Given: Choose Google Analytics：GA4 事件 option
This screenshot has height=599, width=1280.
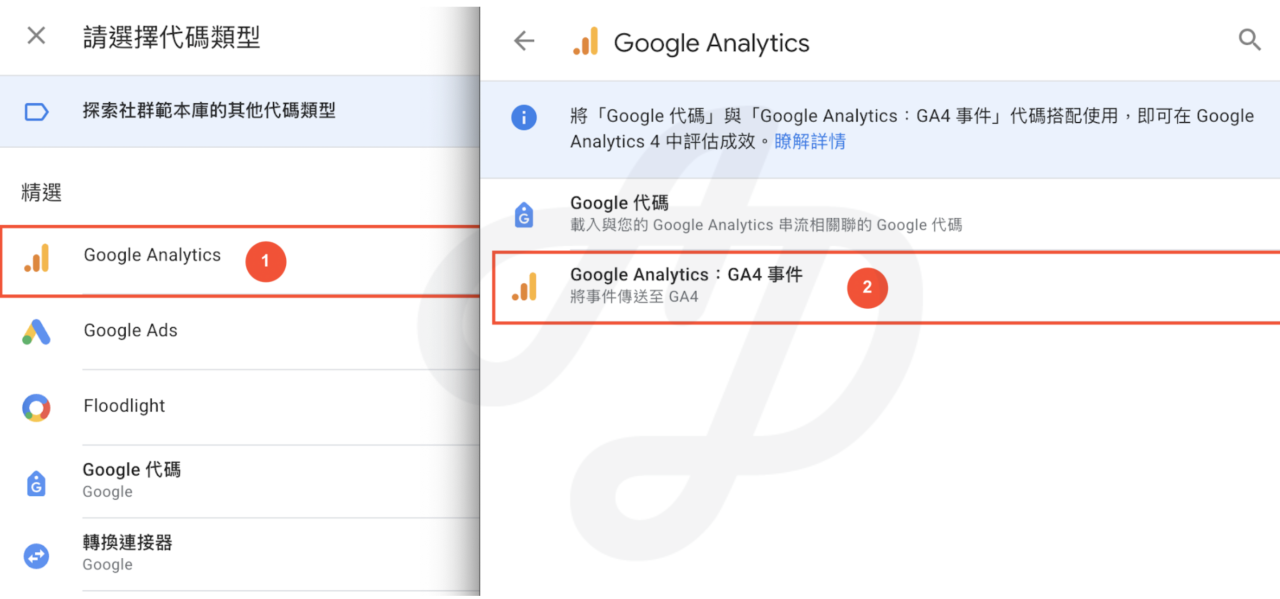Looking at the screenshot, I should [x=887, y=286].
